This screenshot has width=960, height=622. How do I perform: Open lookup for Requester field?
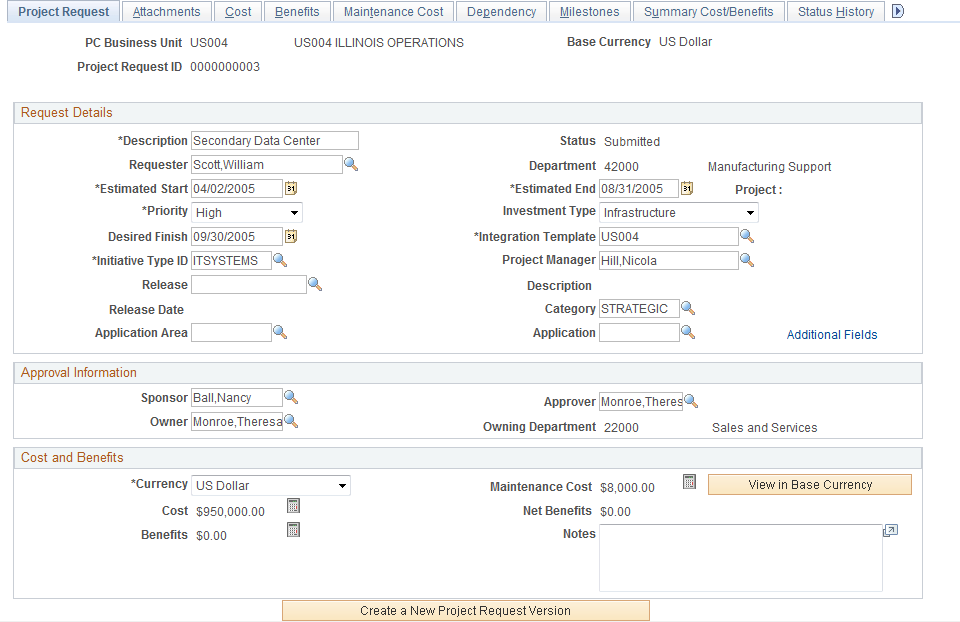pyautogui.click(x=351, y=164)
